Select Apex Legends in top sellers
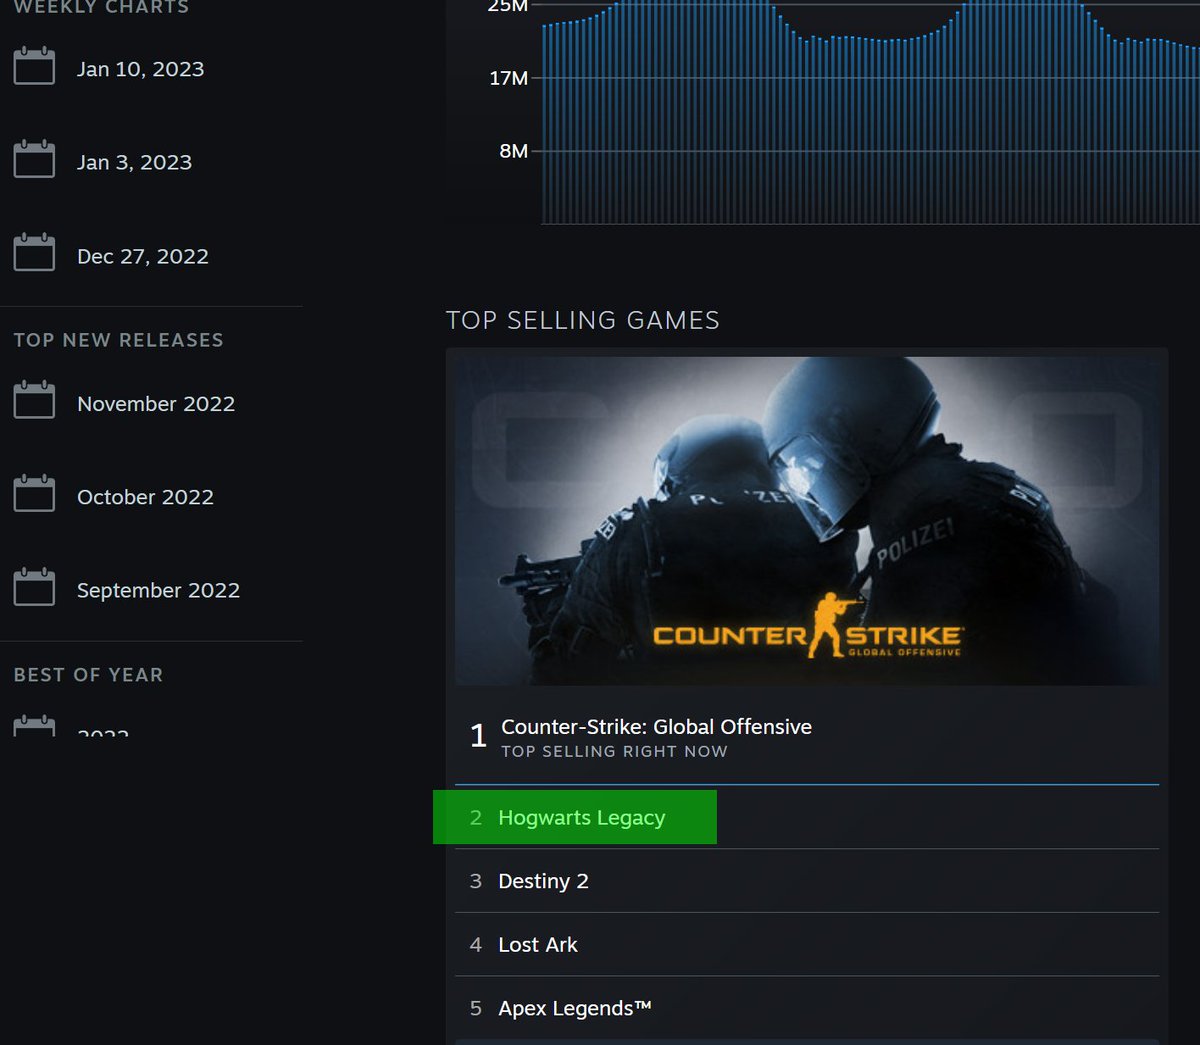Image resolution: width=1200 pixels, height=1045 pixels. click(x=807, y=1008)
